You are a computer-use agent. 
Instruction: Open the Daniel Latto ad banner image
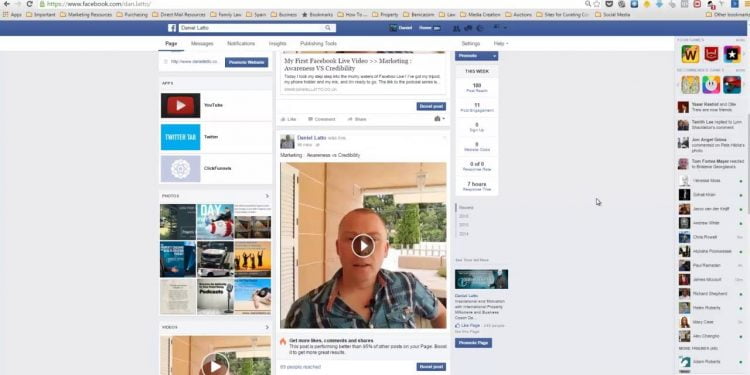481,279
